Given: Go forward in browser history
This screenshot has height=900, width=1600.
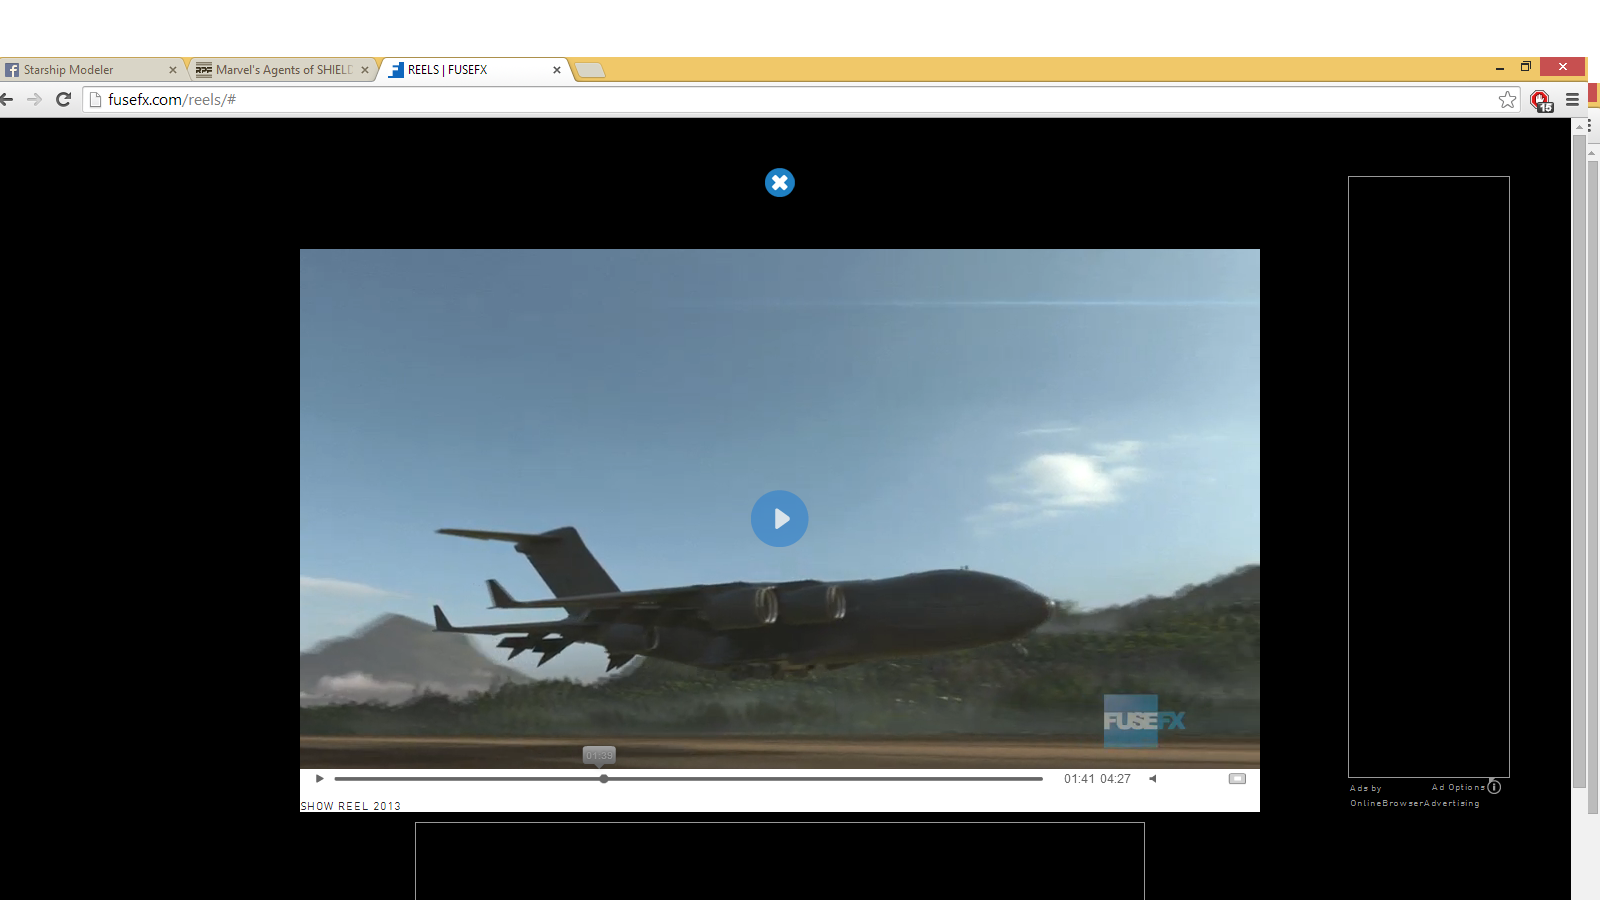Looking at the screenshot, I should pyautogui.click(x=35, y=99).
